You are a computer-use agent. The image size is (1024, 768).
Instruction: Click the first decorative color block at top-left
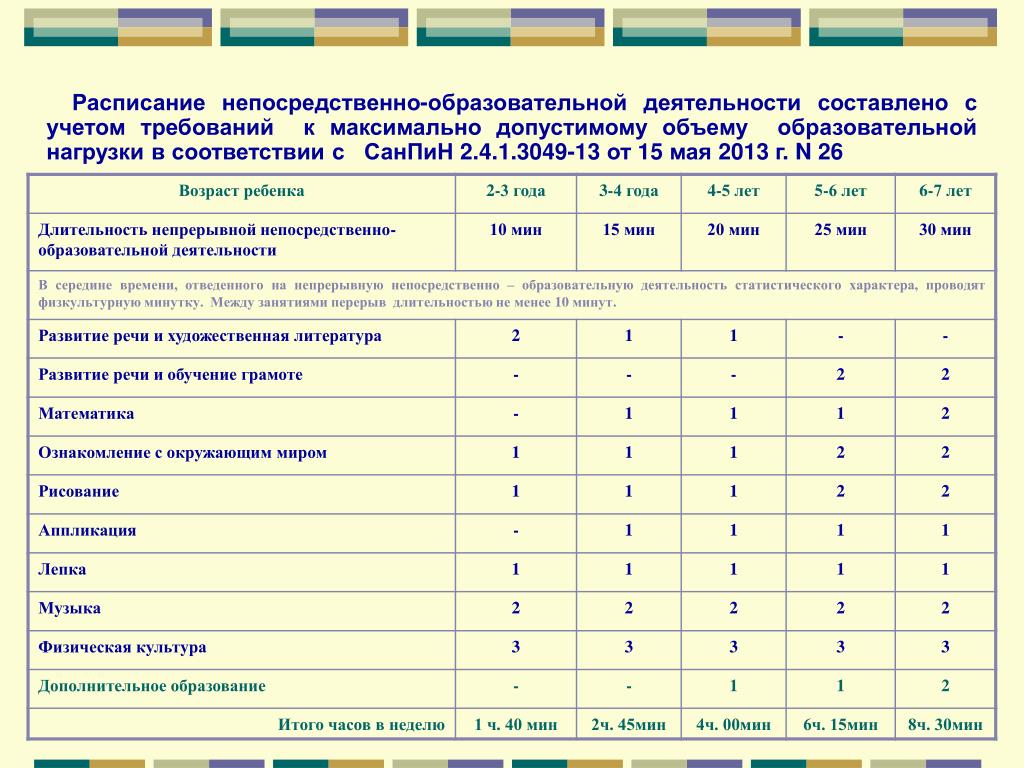tap(118, 27)
